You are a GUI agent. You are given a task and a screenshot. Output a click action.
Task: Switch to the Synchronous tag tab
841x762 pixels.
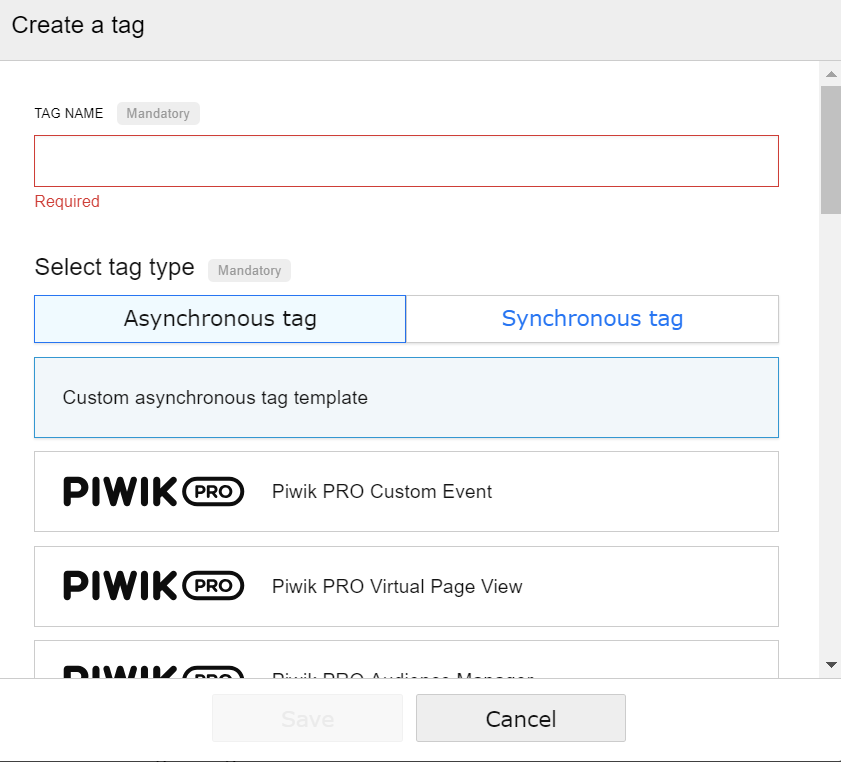point(592,319)
